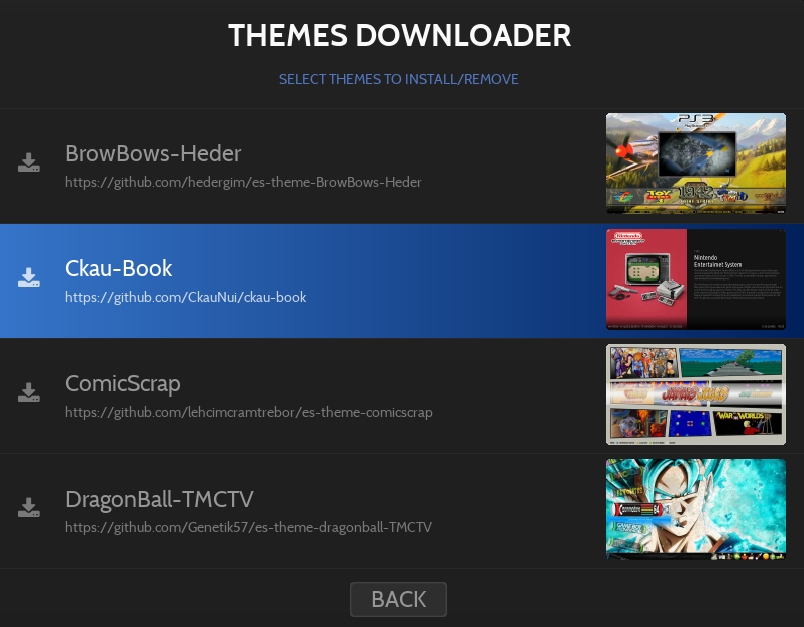Open the BrowBows-Heder preview thumbnail
The width and height of the screenshot is (804, 627).
click(x=696, y=164)
